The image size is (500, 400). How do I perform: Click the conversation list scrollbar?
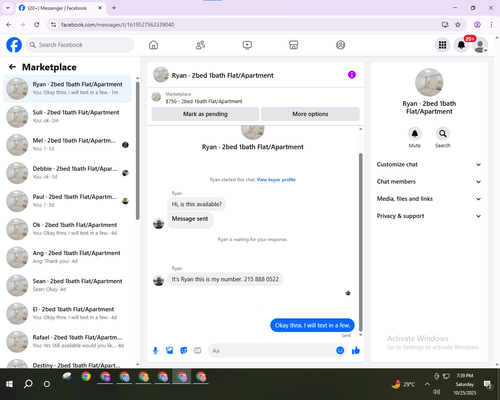click(x=138, y=150)
